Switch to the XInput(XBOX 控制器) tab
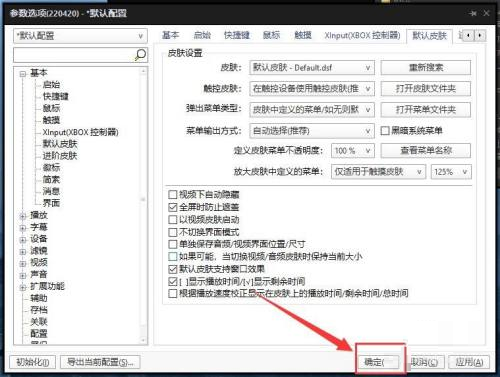 tap(362, 35)
